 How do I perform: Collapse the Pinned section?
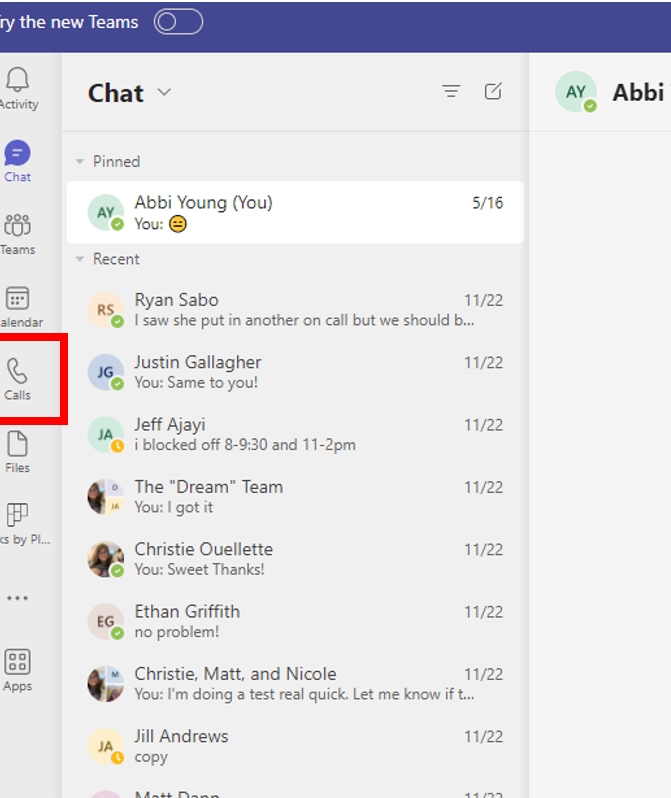79,162
